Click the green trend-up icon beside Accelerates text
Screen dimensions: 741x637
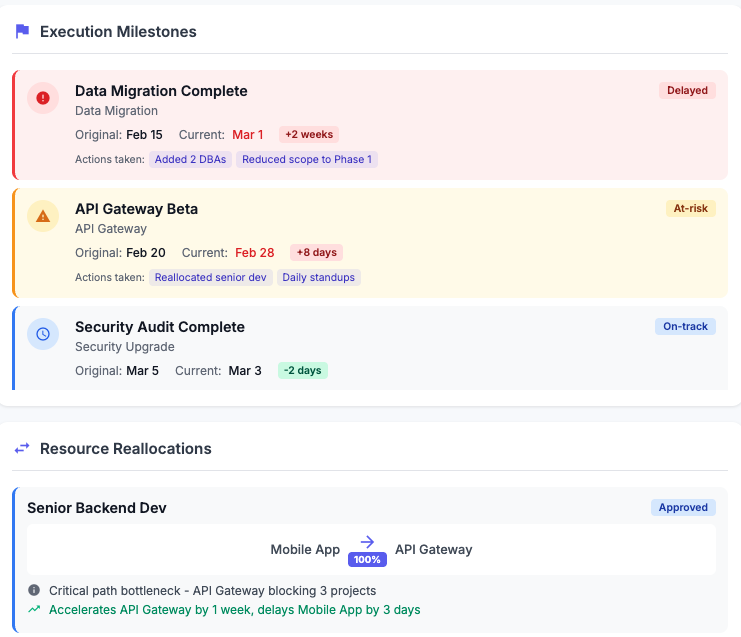point(34,609)
